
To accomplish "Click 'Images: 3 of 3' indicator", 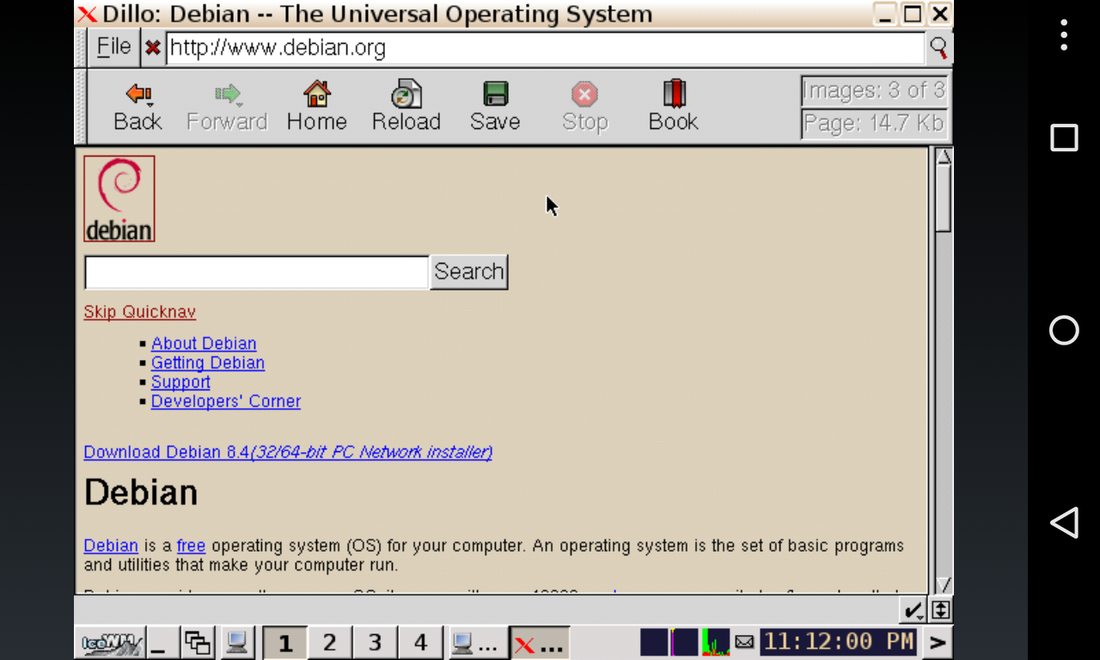I will coord(874,90).
